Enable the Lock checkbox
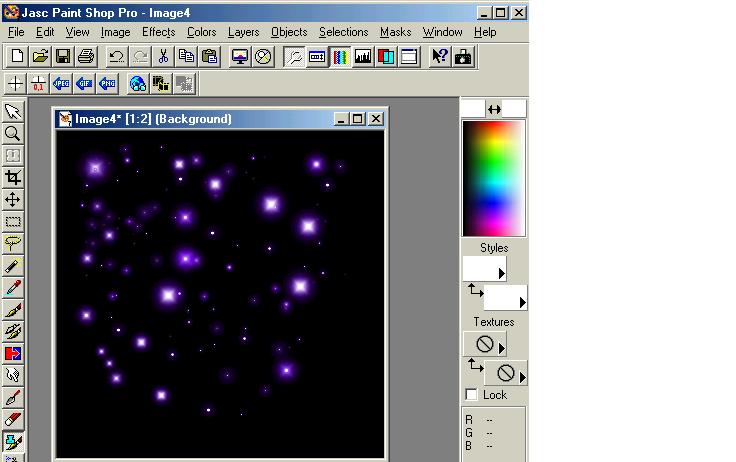 coord(471,394)
